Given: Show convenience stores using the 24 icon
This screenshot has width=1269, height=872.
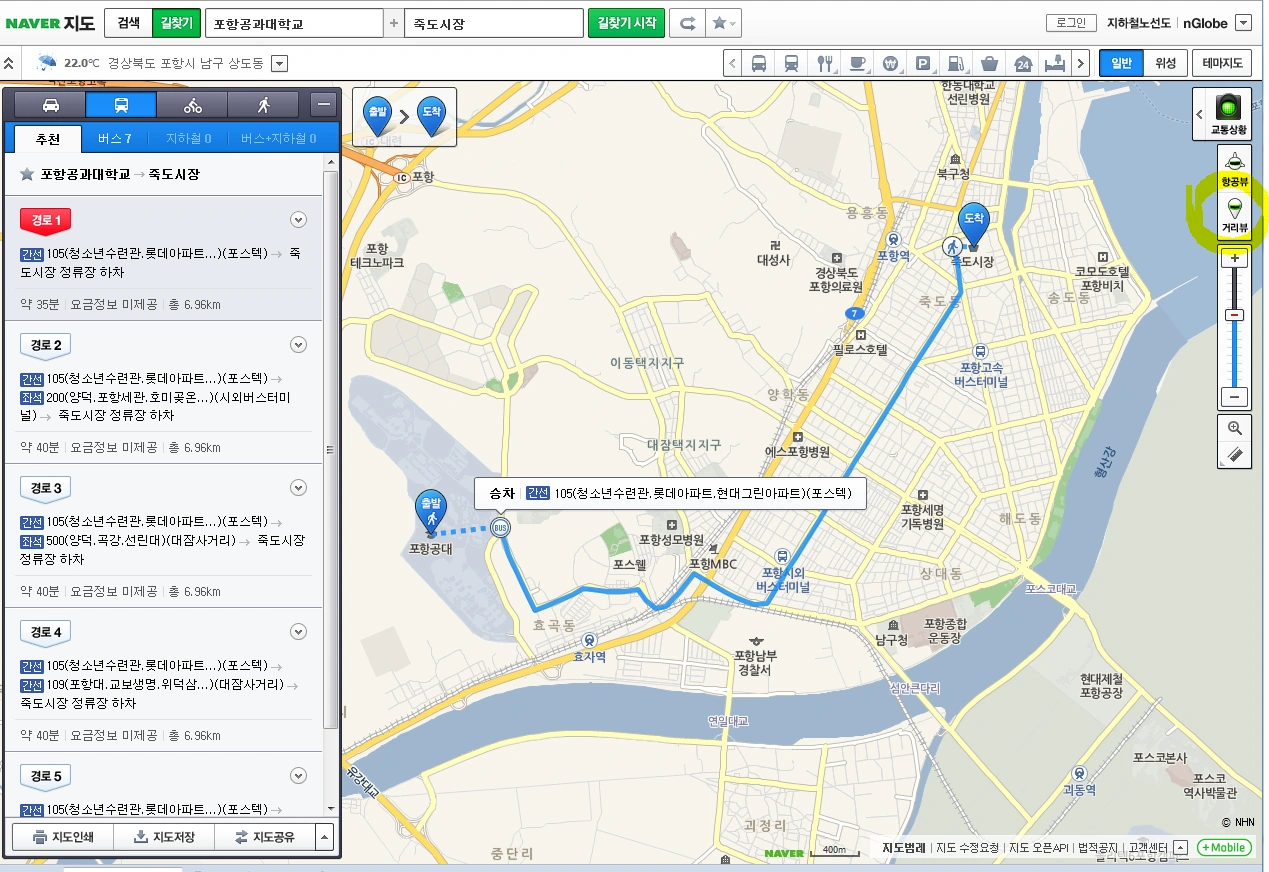Looking at the screenshot, I should [1022, 64].
